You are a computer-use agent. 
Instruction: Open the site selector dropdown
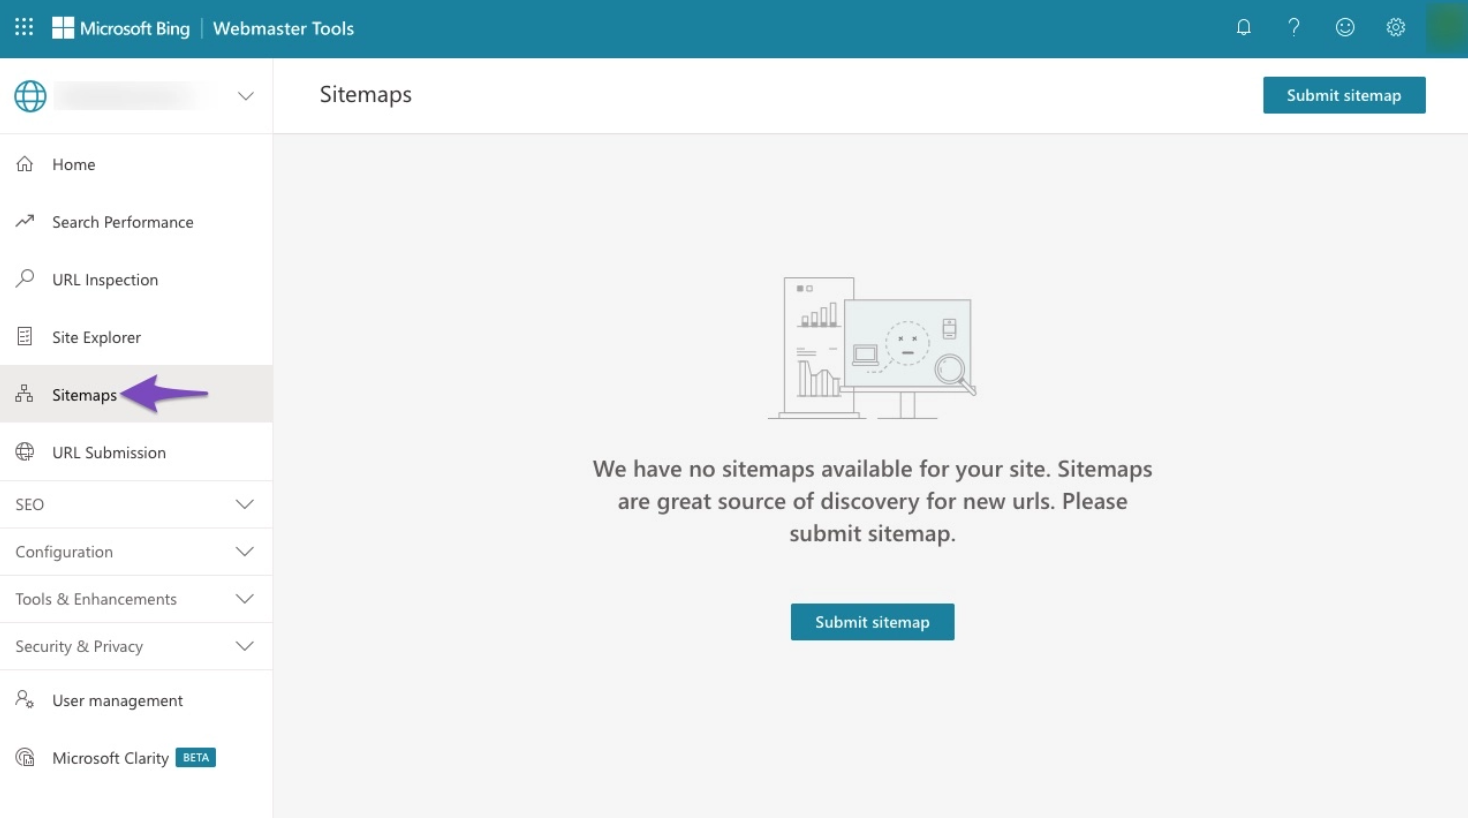[x=246, y=95]
